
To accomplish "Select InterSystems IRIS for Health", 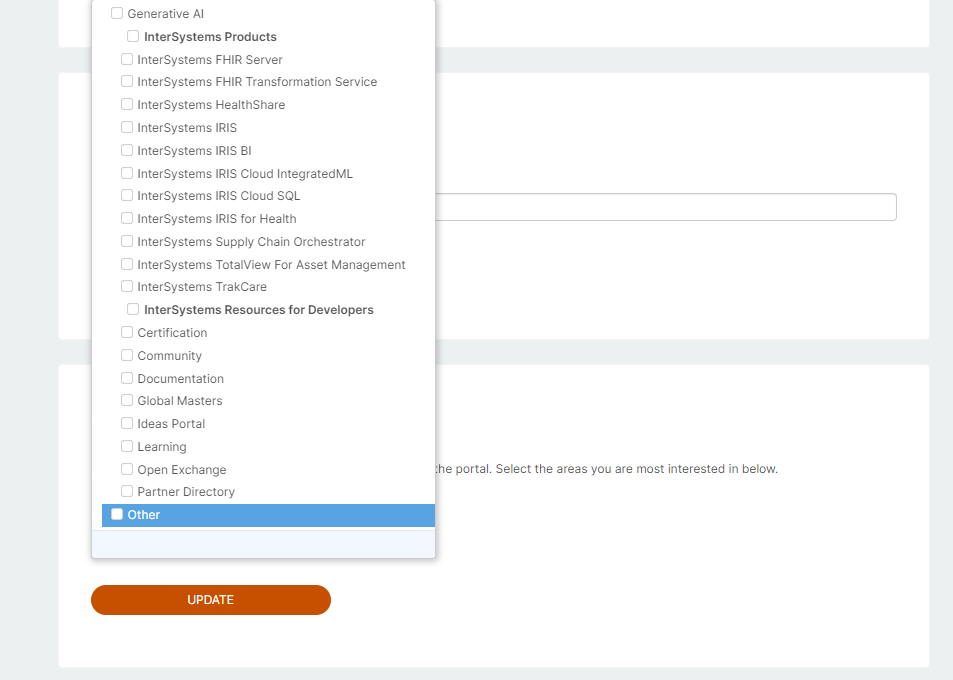I will (x=127, y=219).
